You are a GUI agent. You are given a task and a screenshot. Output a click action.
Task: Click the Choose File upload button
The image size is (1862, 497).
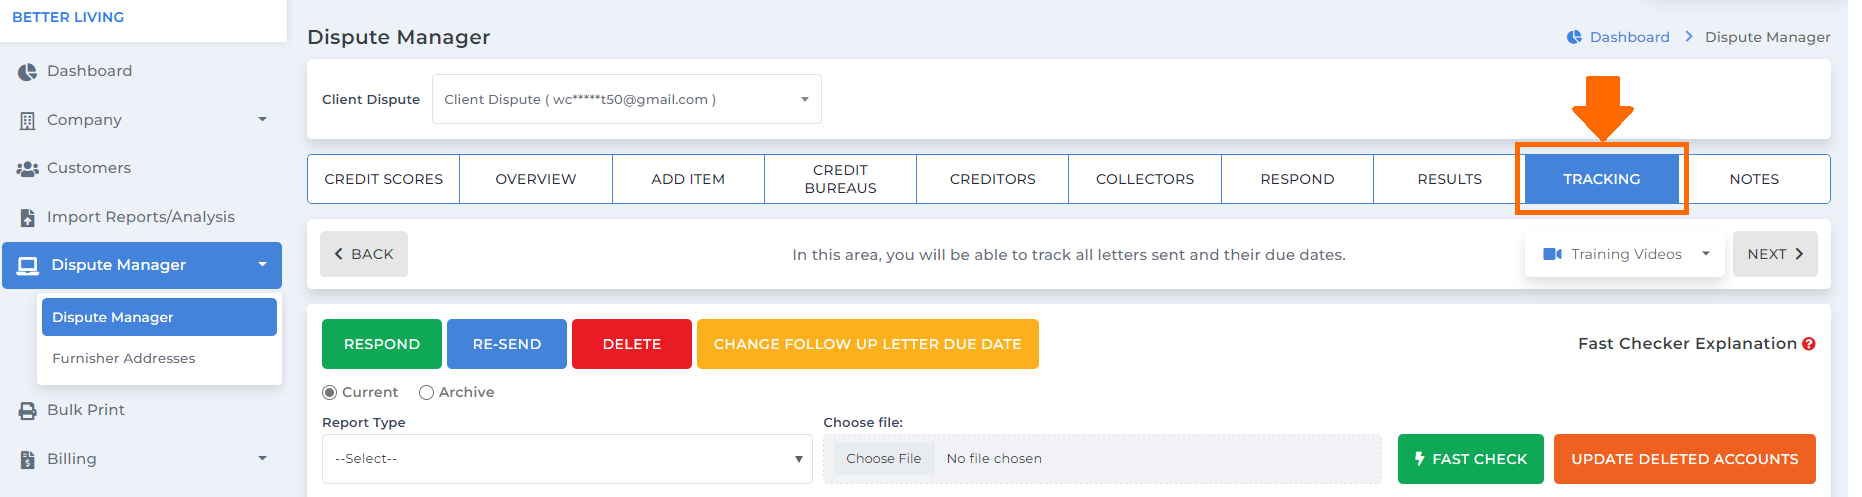tap(884, 459)
